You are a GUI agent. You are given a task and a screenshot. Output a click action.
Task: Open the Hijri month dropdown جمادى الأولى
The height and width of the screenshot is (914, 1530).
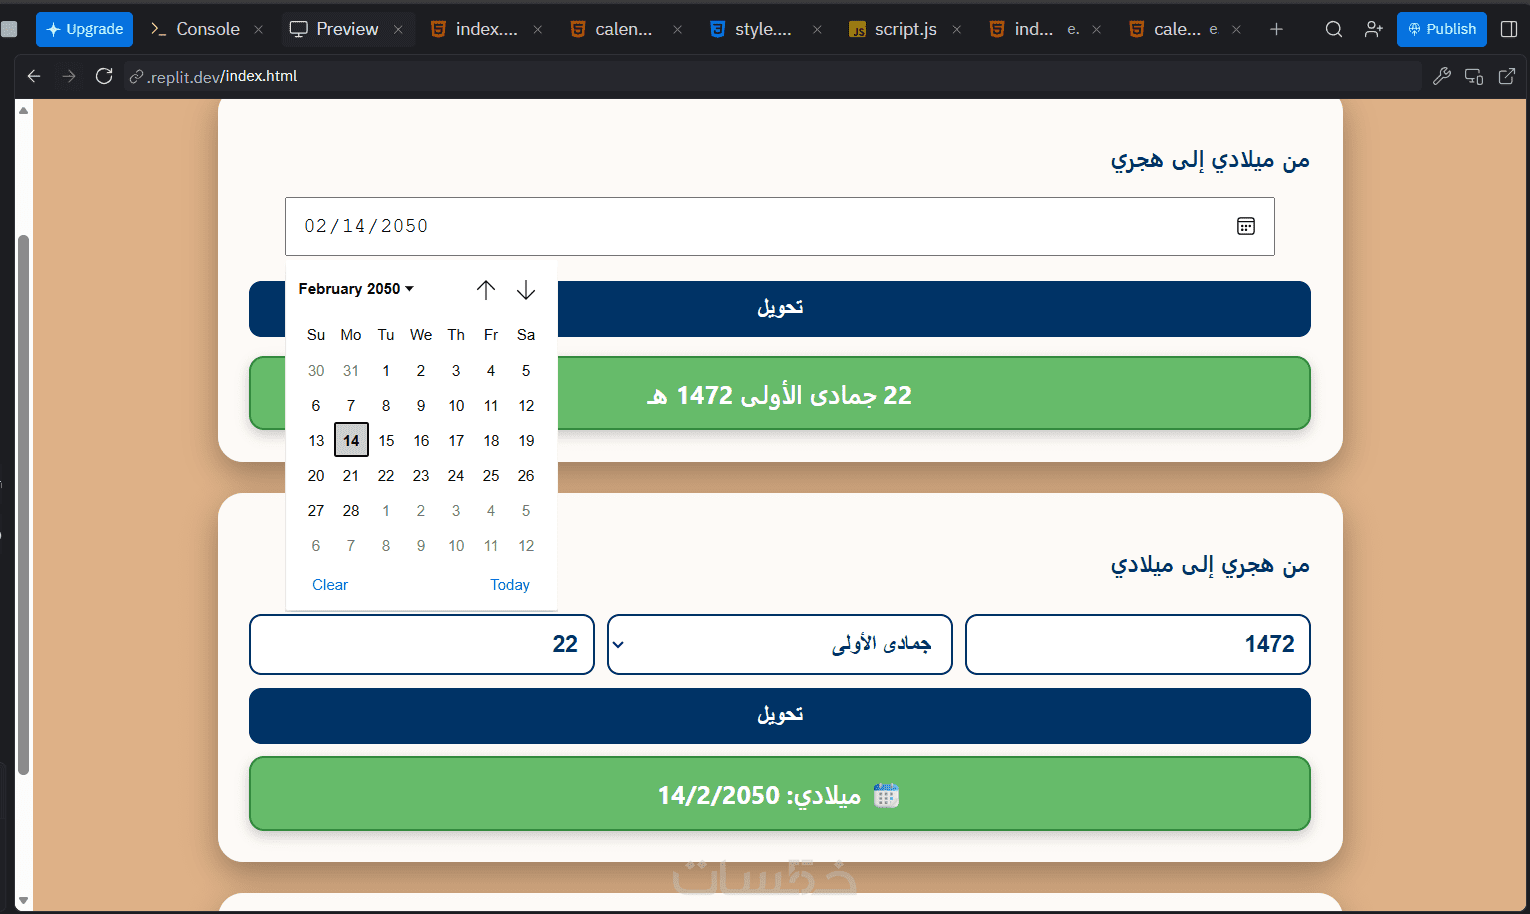coord(780,644)
